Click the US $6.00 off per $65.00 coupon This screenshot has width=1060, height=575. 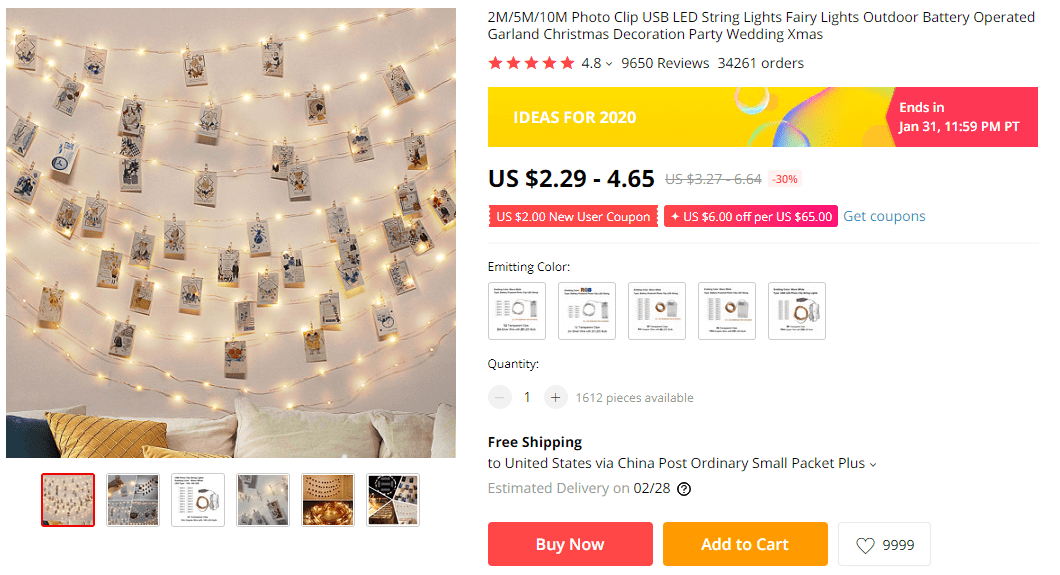[750, 217]
